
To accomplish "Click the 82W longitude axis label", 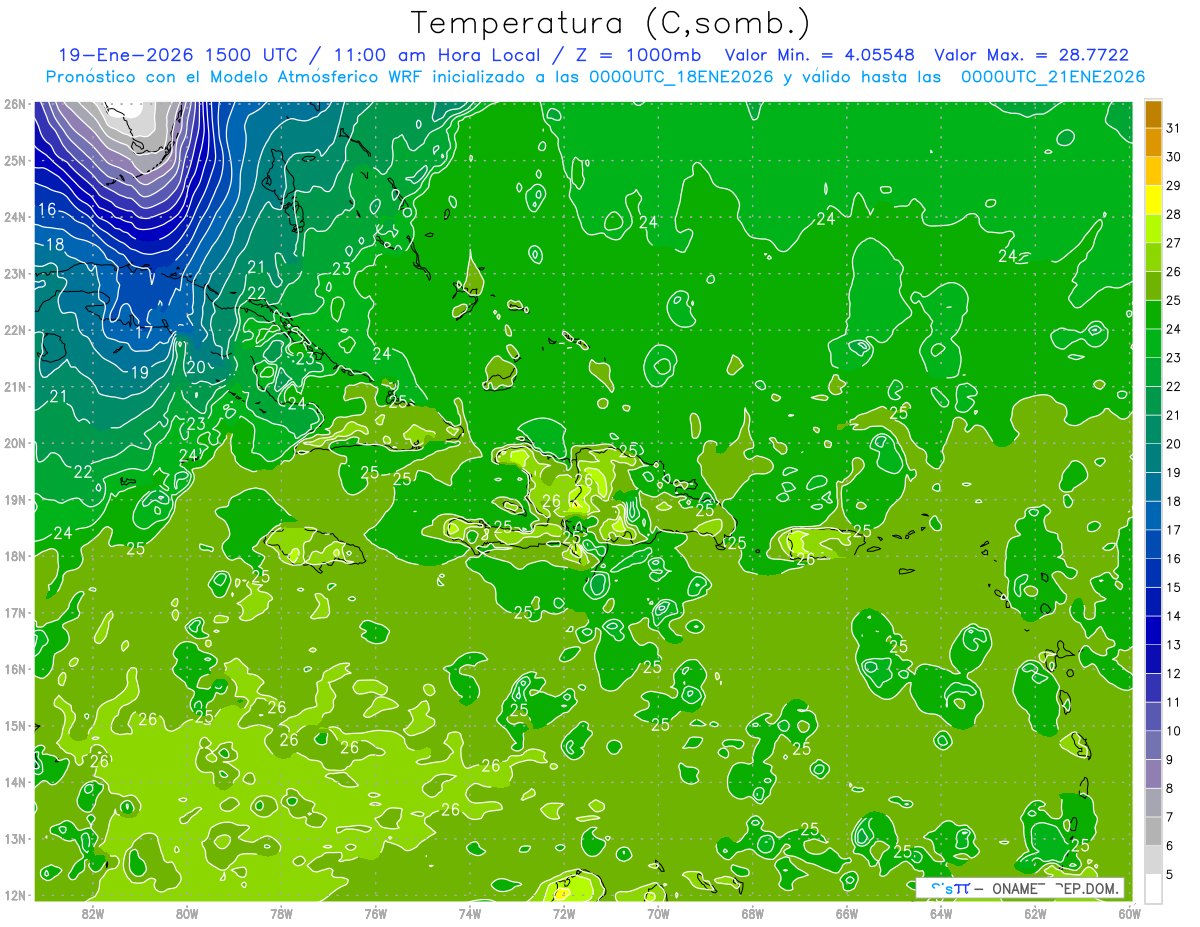I will (93, 913).
